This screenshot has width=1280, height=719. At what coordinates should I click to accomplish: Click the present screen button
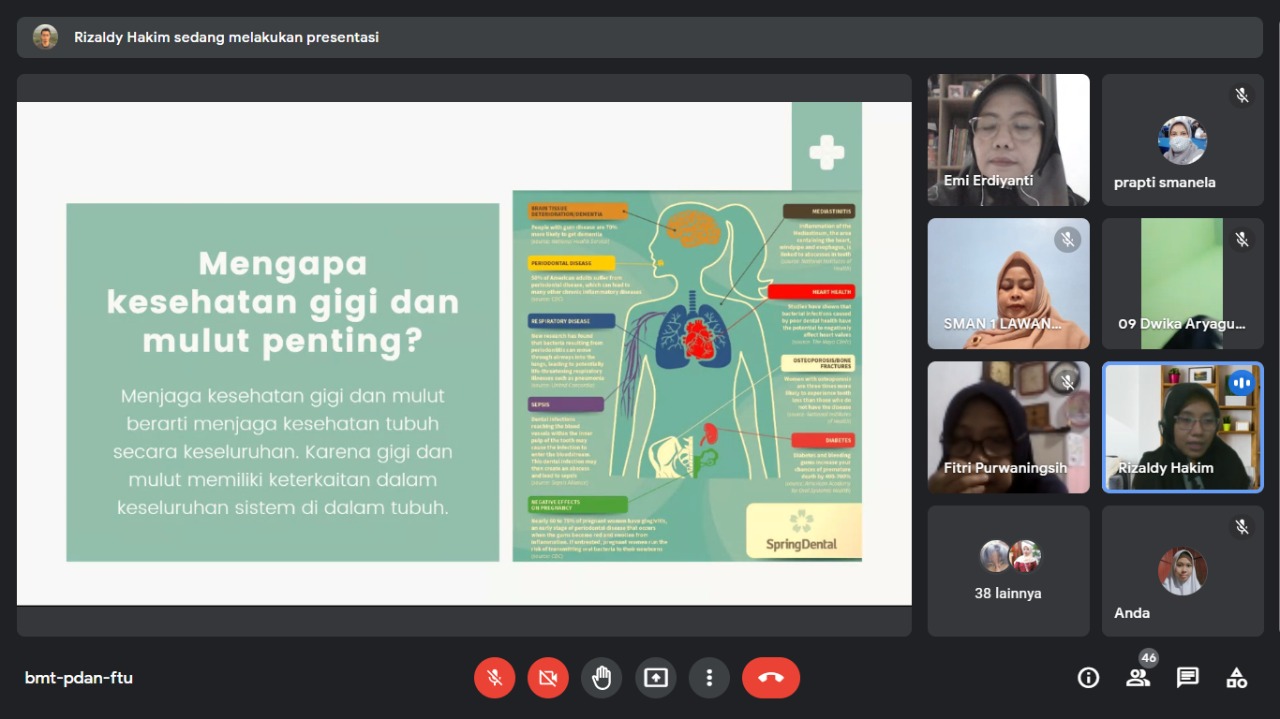655,678
